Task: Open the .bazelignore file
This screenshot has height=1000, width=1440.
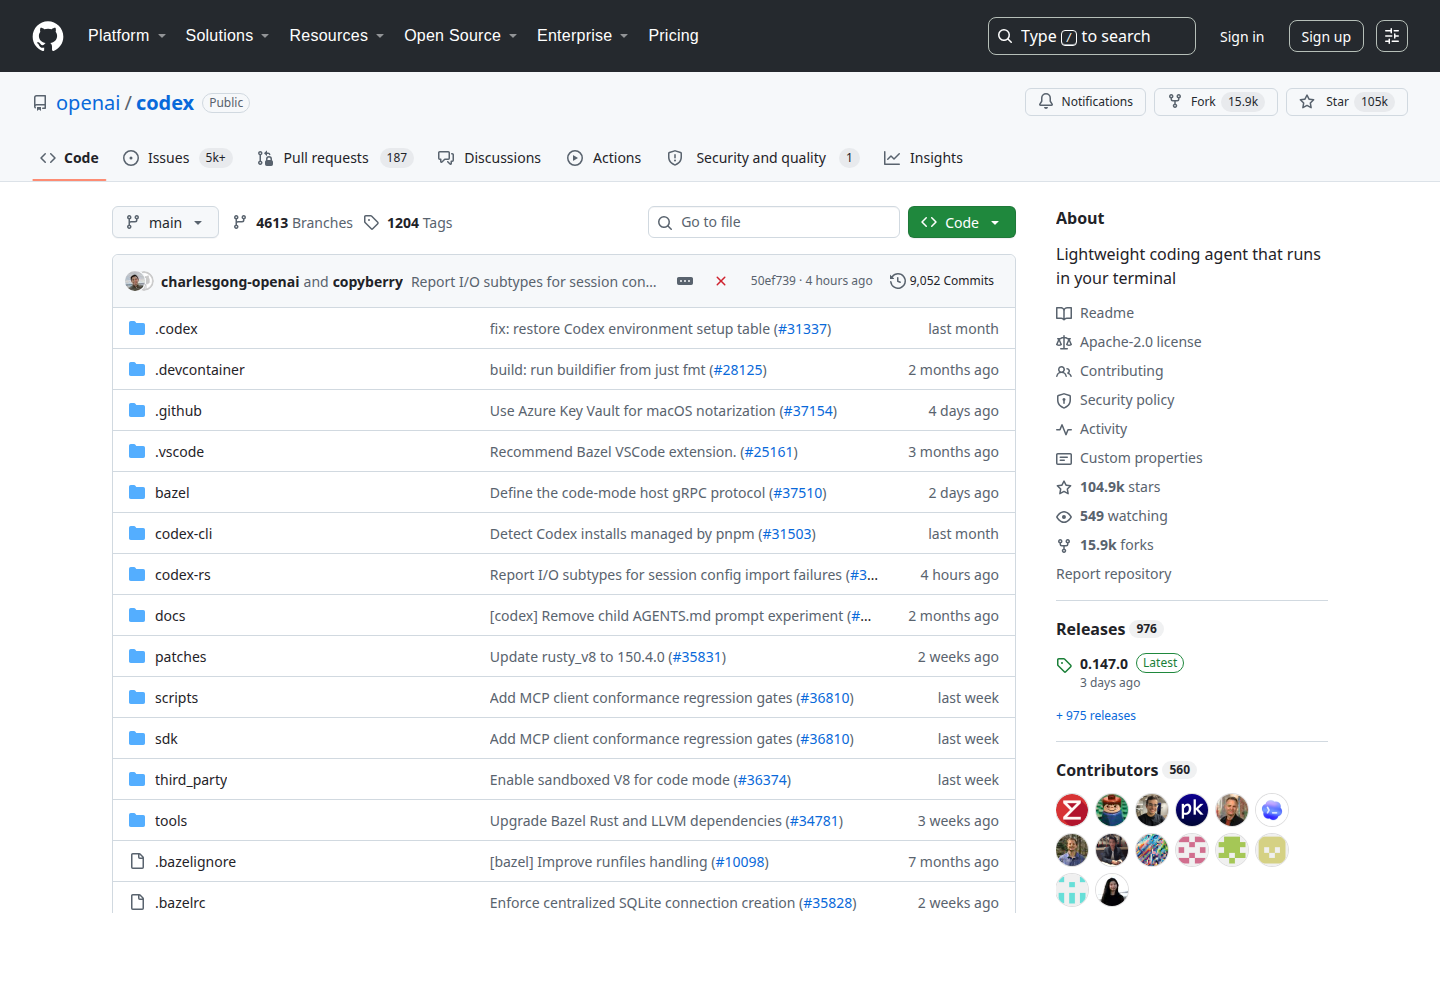Action: point(195,862)
